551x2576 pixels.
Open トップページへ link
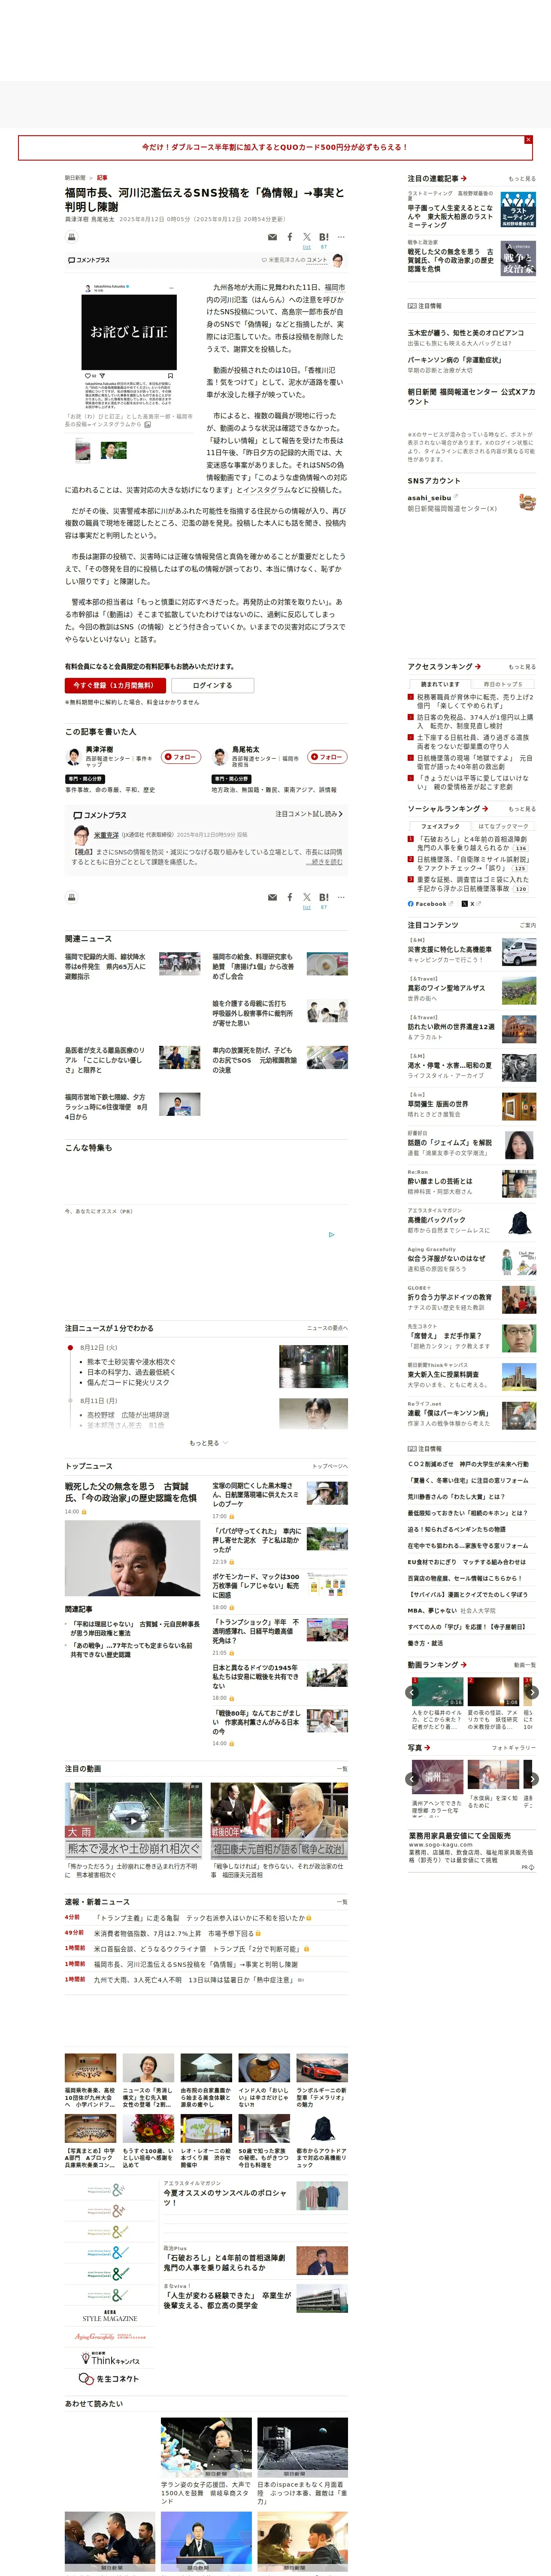[x=329, y=1466]
